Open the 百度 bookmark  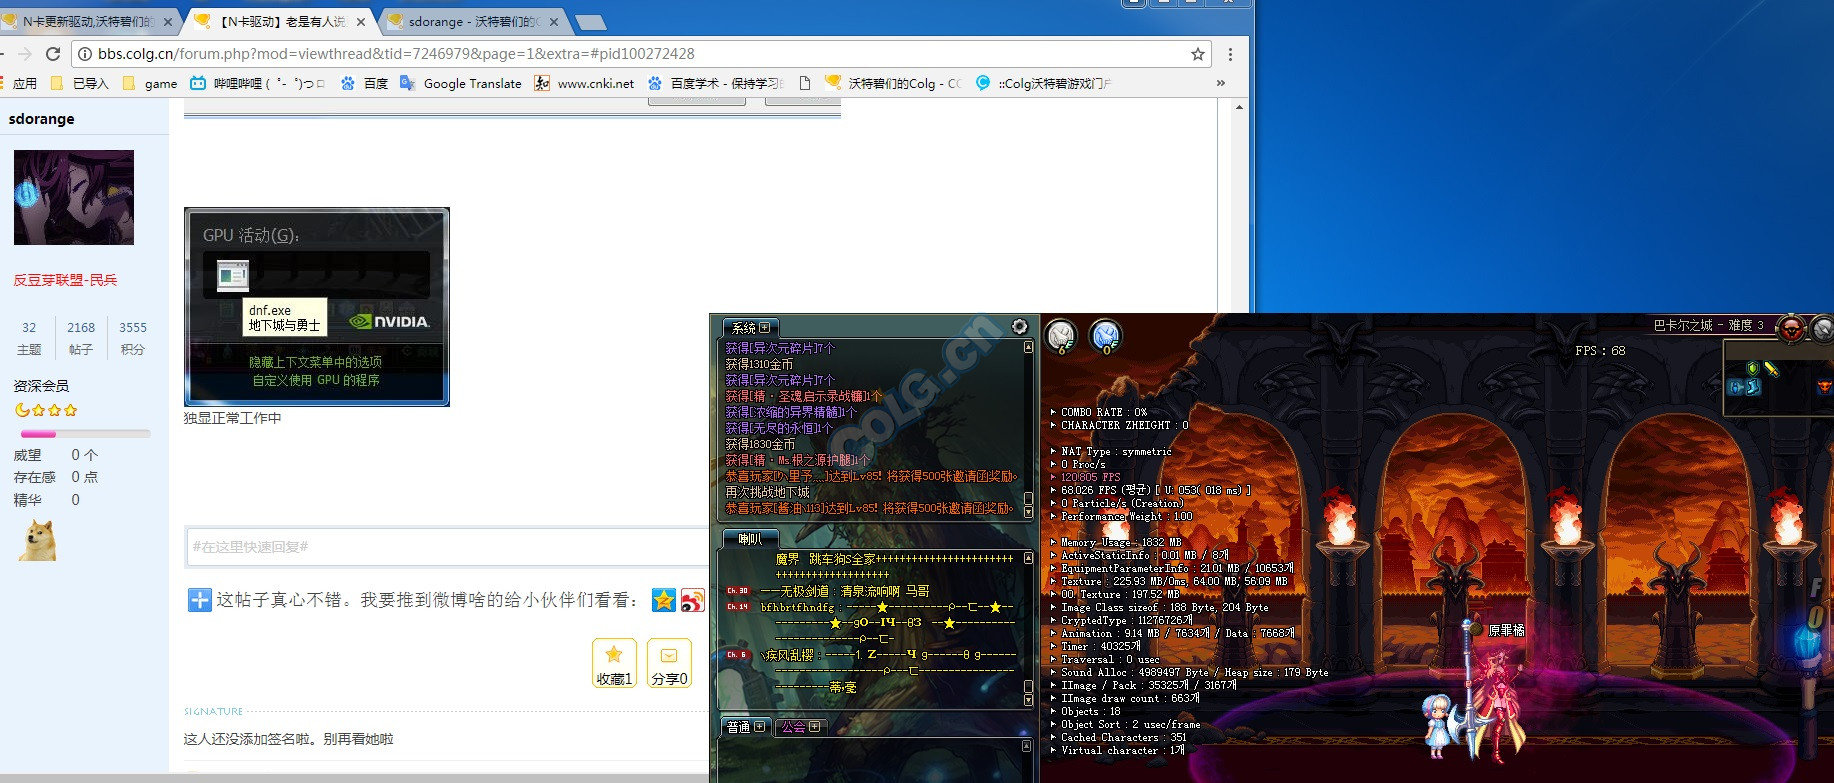(364, 83)
